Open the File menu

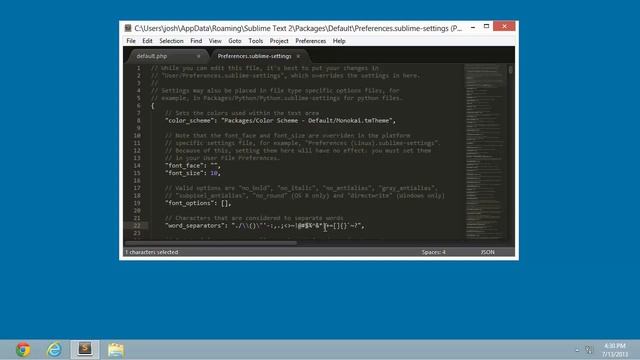coord(131,41)
